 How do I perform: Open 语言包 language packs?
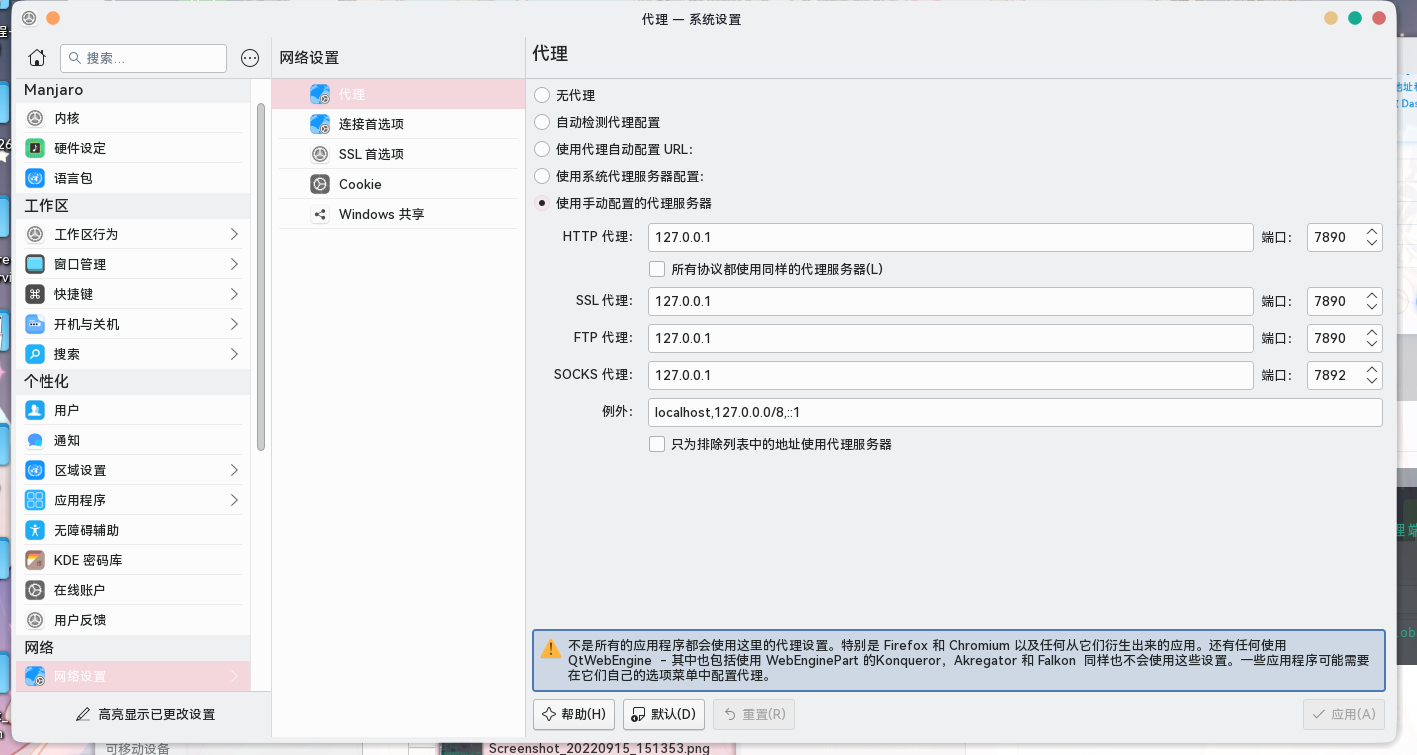[133, 178]
